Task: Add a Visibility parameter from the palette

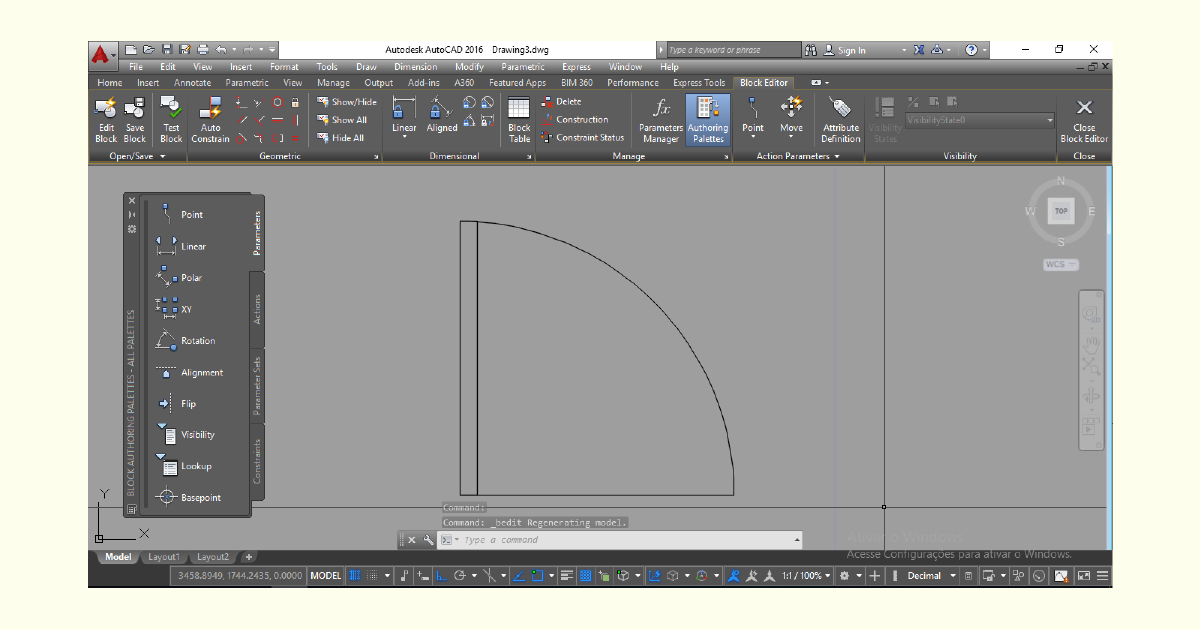Action: [x=185, y=434]
